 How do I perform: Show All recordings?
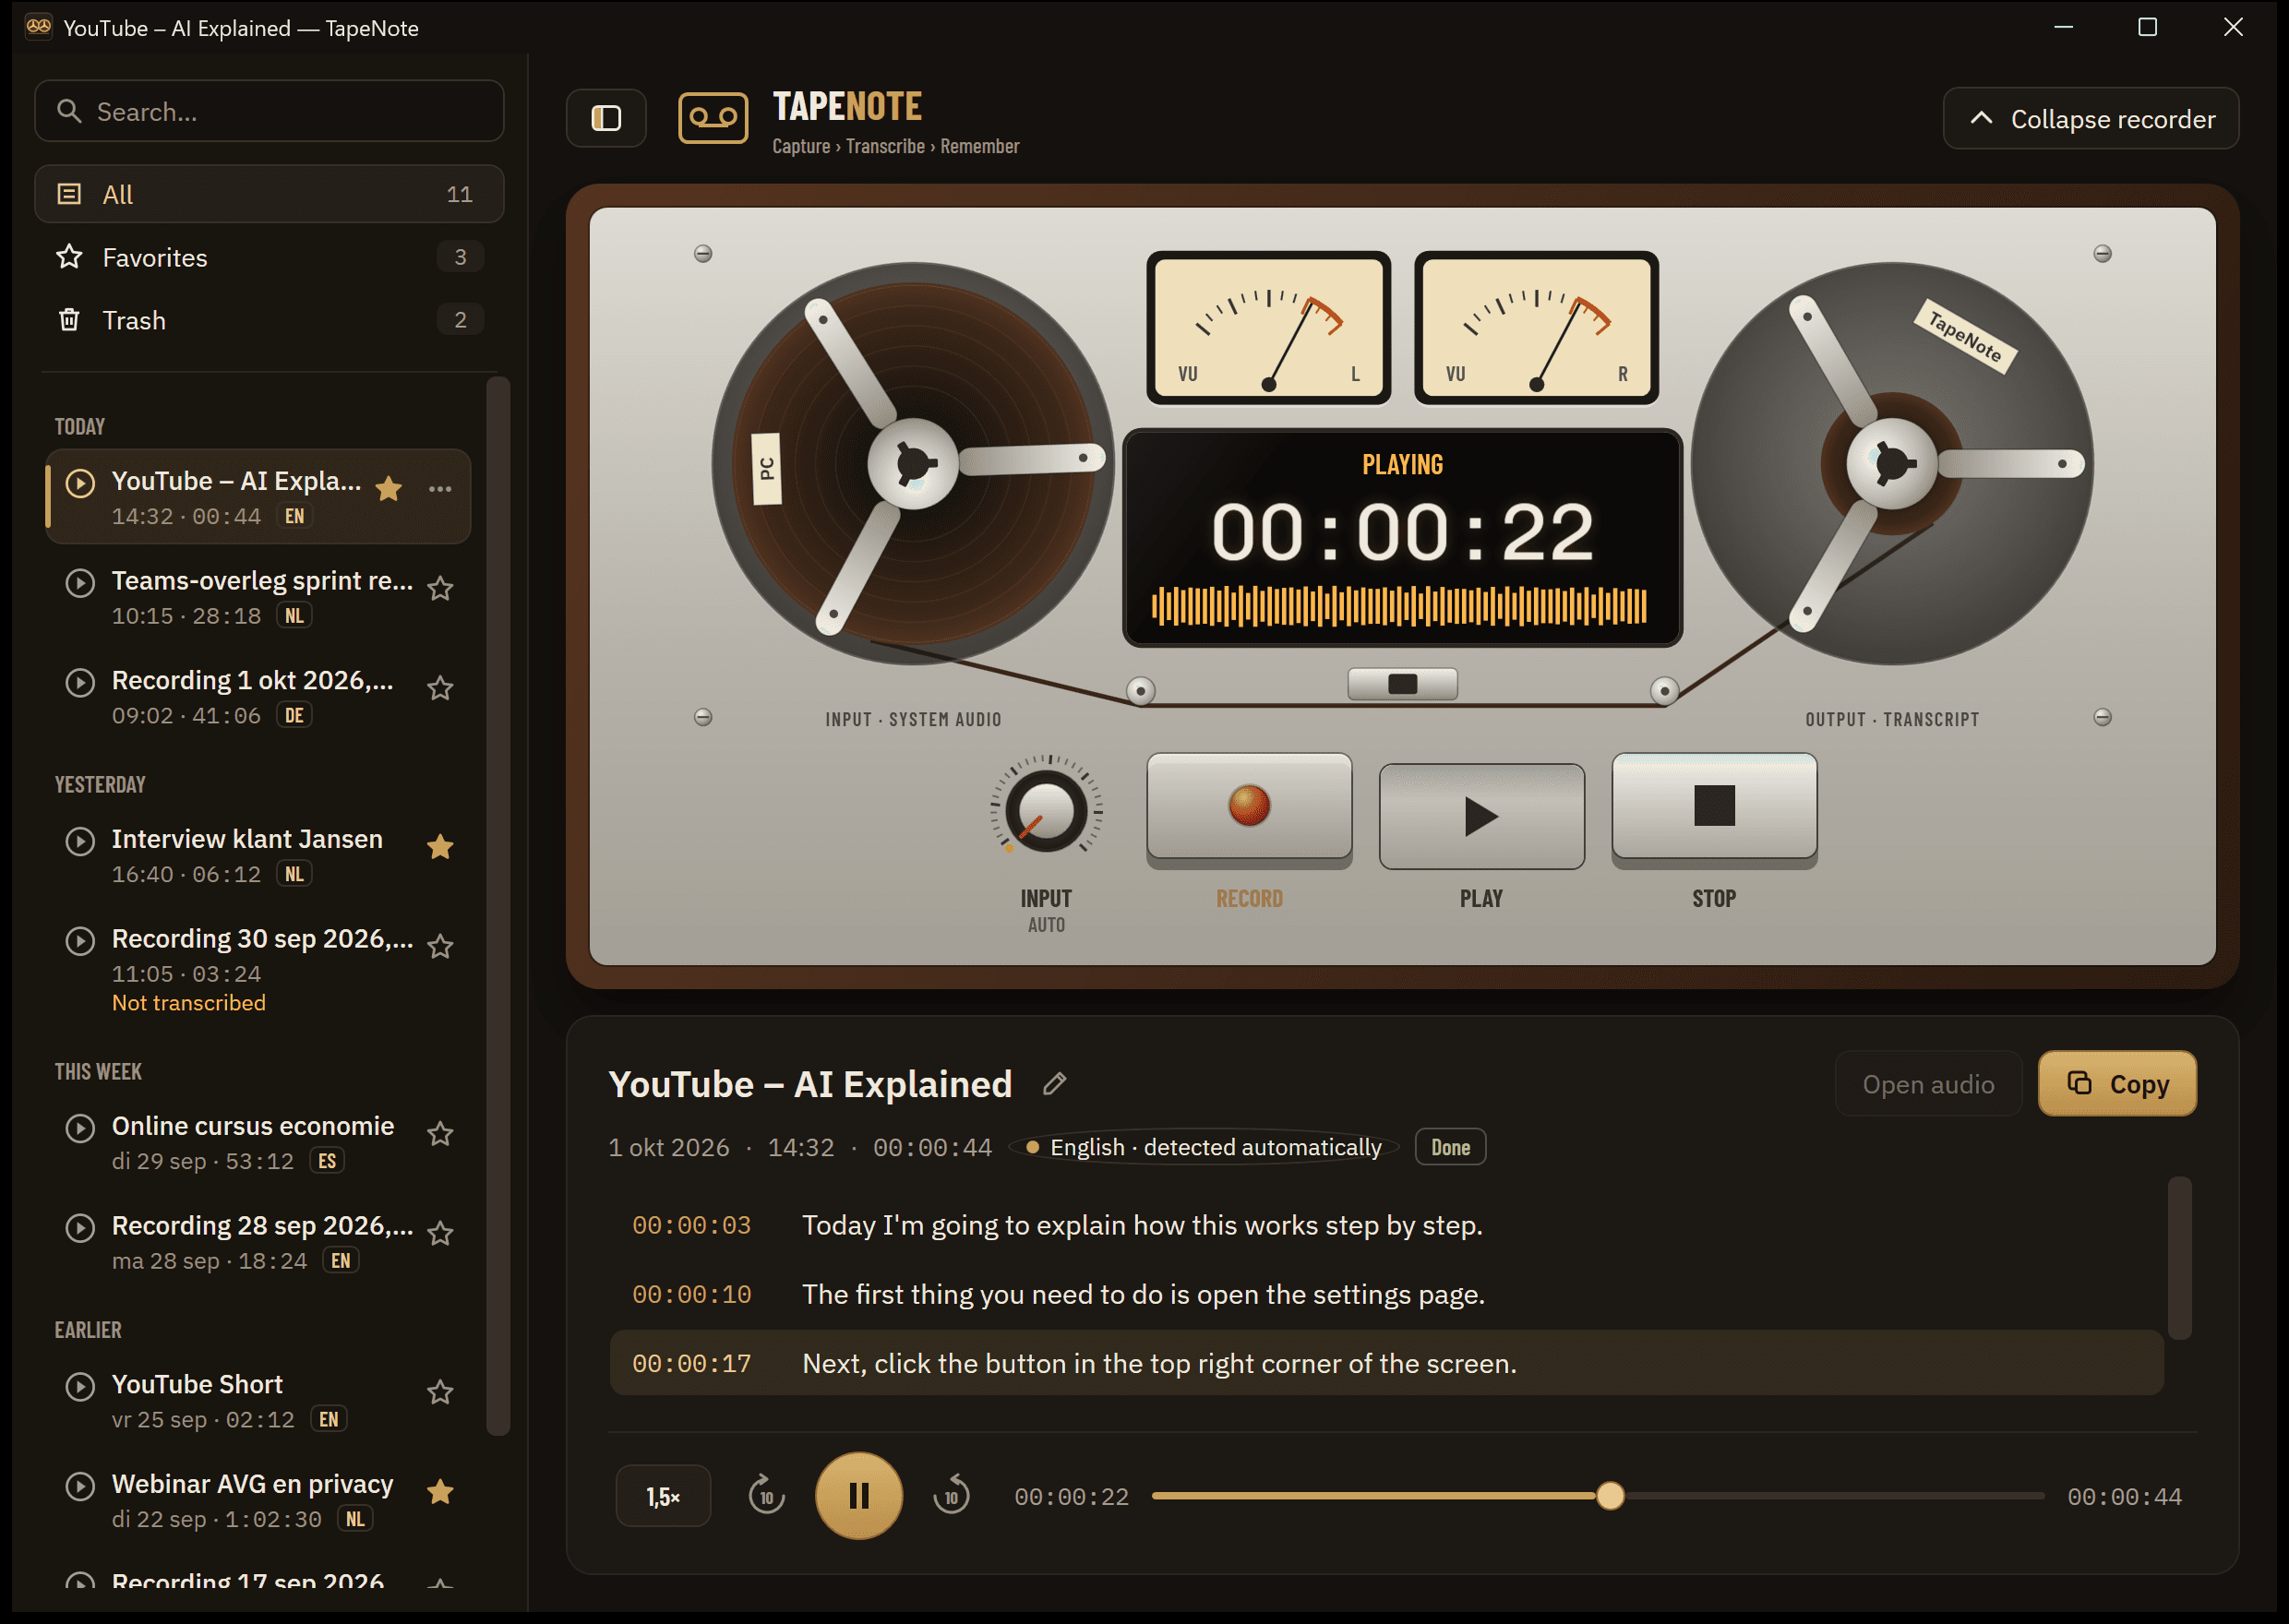[x=269, y=194]
